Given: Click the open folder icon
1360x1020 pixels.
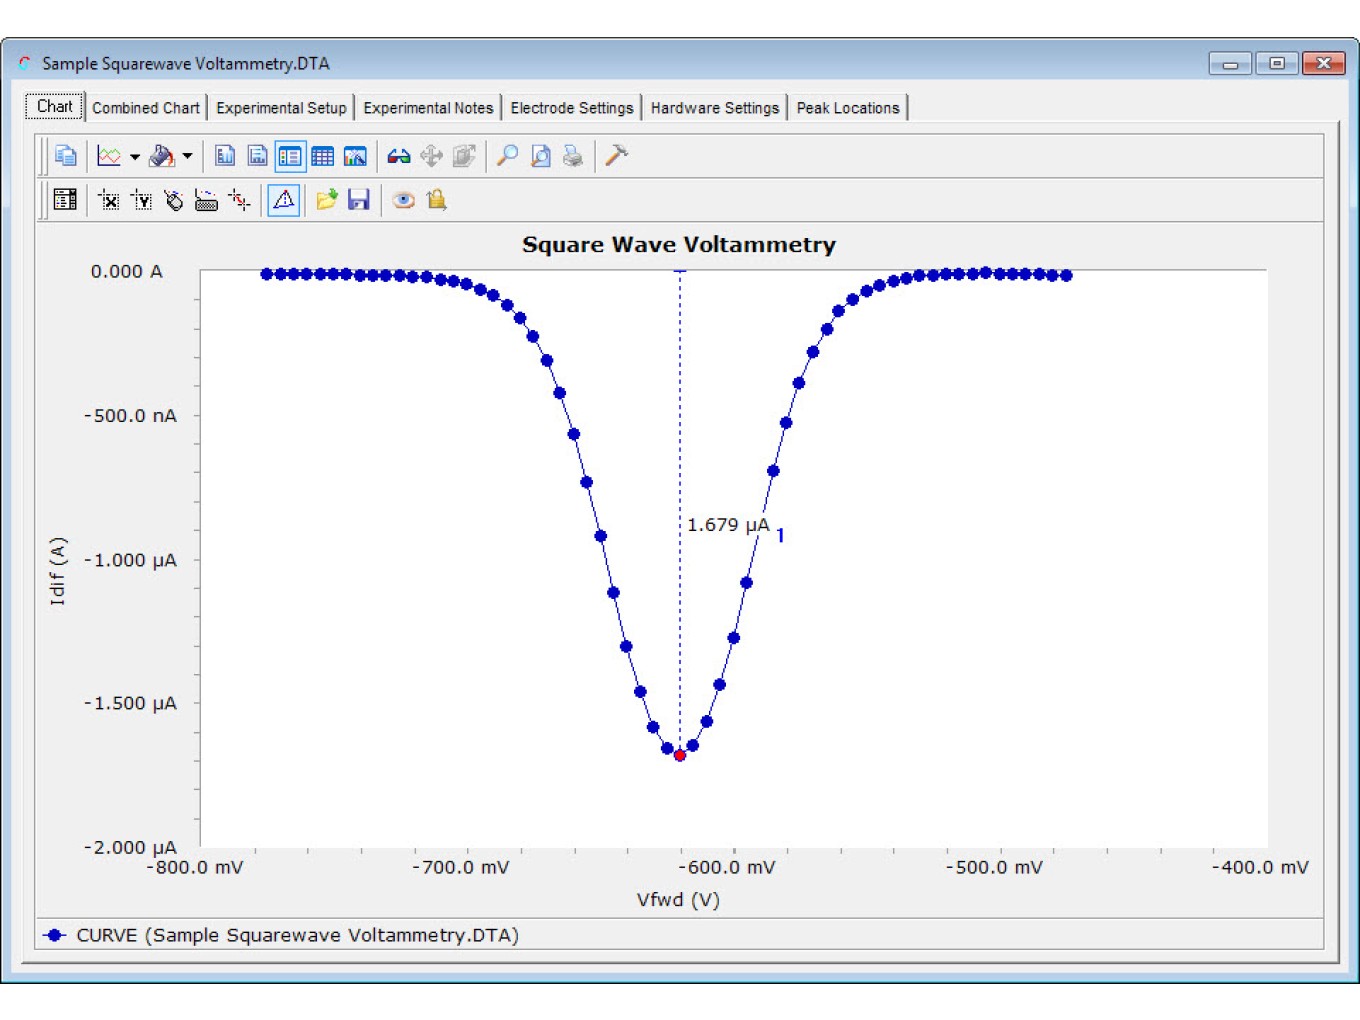Looking at the screenshot, I should click(326, 200).
